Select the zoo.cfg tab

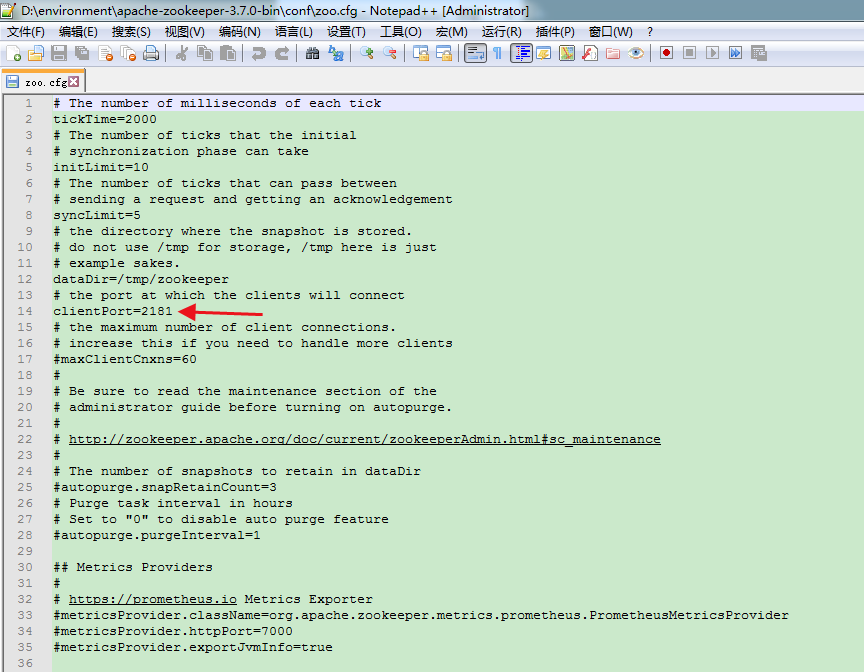(43, 82)
